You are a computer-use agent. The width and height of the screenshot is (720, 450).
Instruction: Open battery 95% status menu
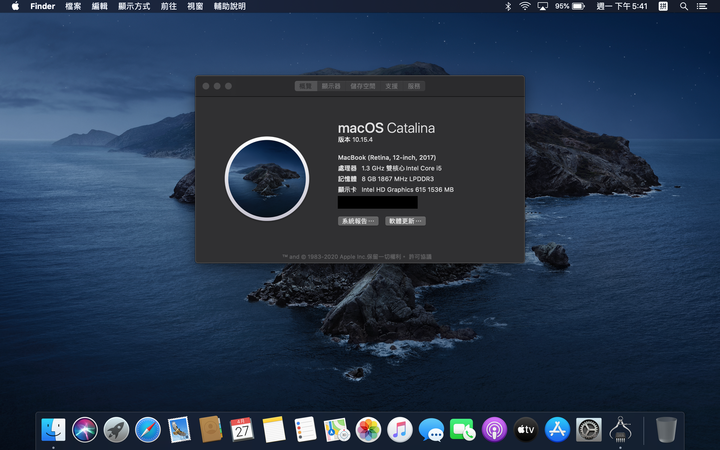click(569, 6)
